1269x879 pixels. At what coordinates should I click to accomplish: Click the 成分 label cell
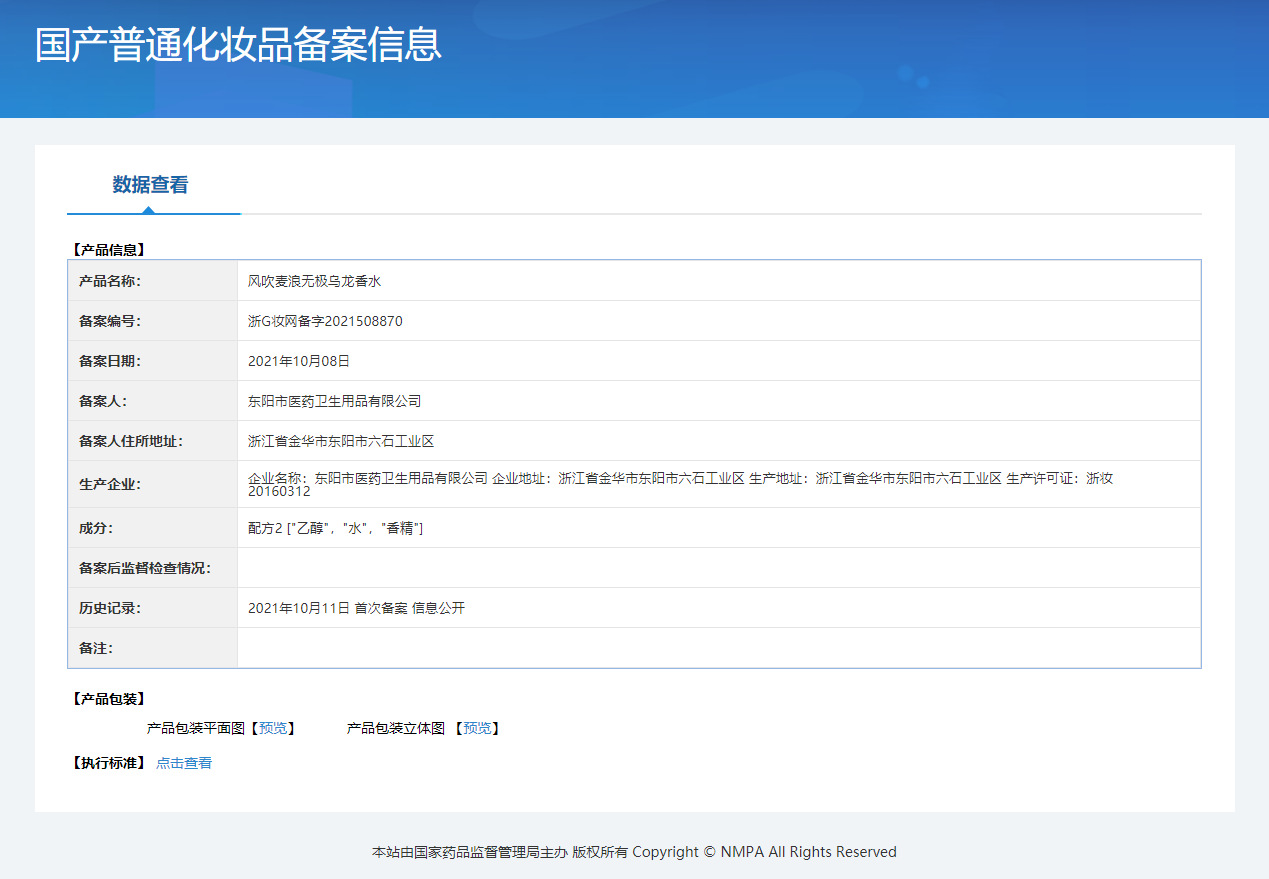[153, 528]
